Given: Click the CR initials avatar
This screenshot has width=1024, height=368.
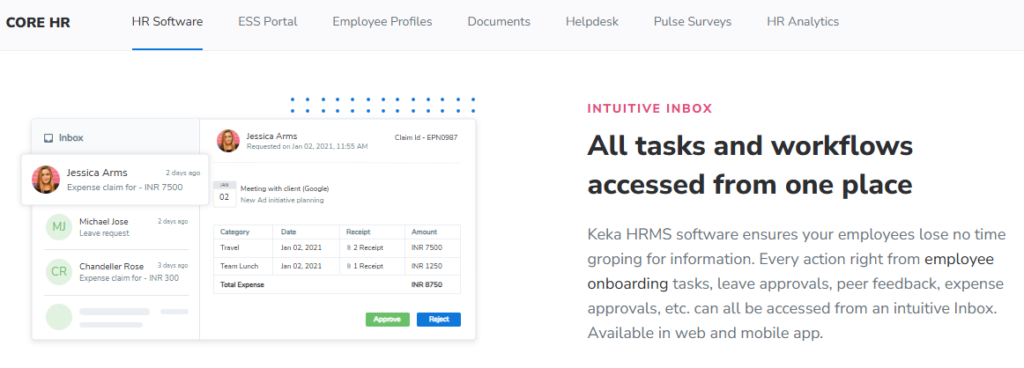Looking at the screenshot, I should pos(59,271).
